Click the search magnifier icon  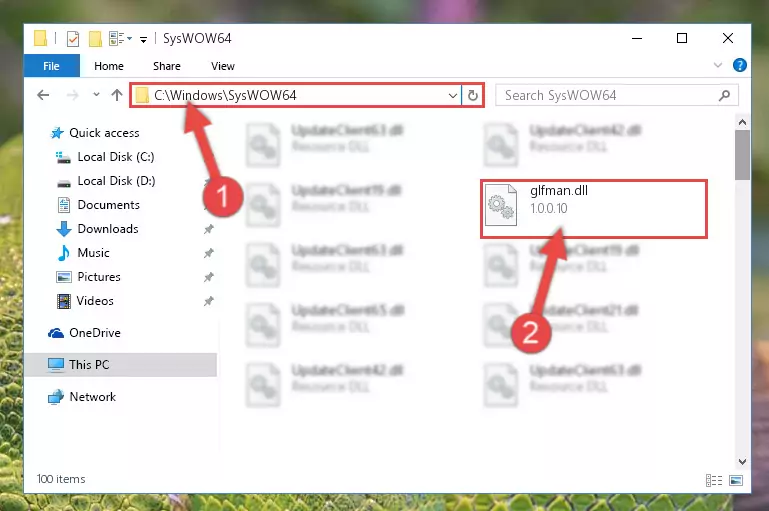724,95
